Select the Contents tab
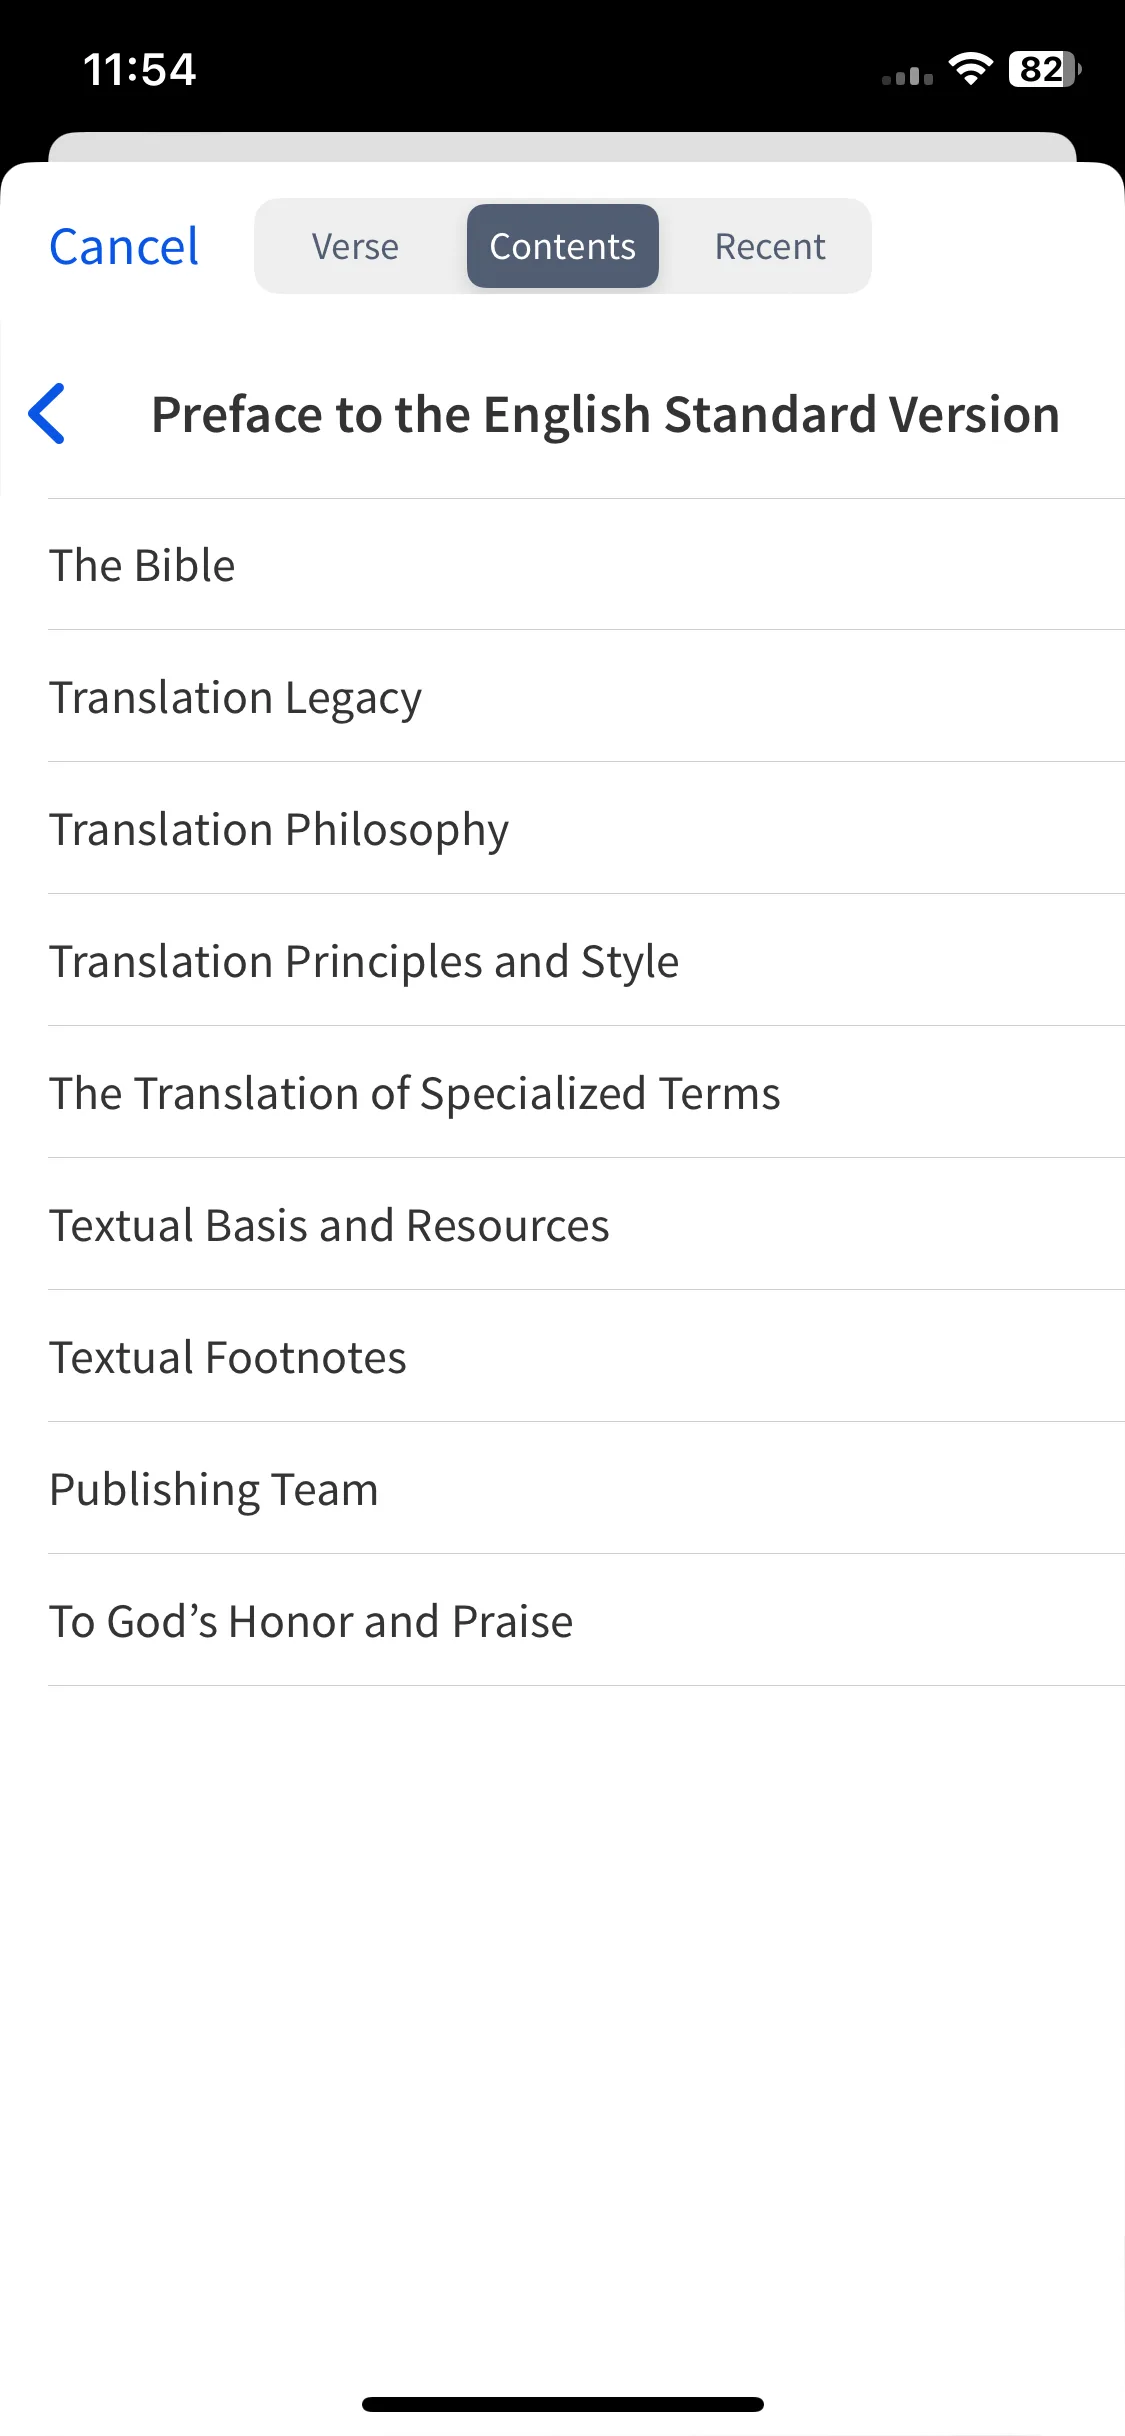The width and height of the screenshot is (1125, 2436). click(563, 246)
